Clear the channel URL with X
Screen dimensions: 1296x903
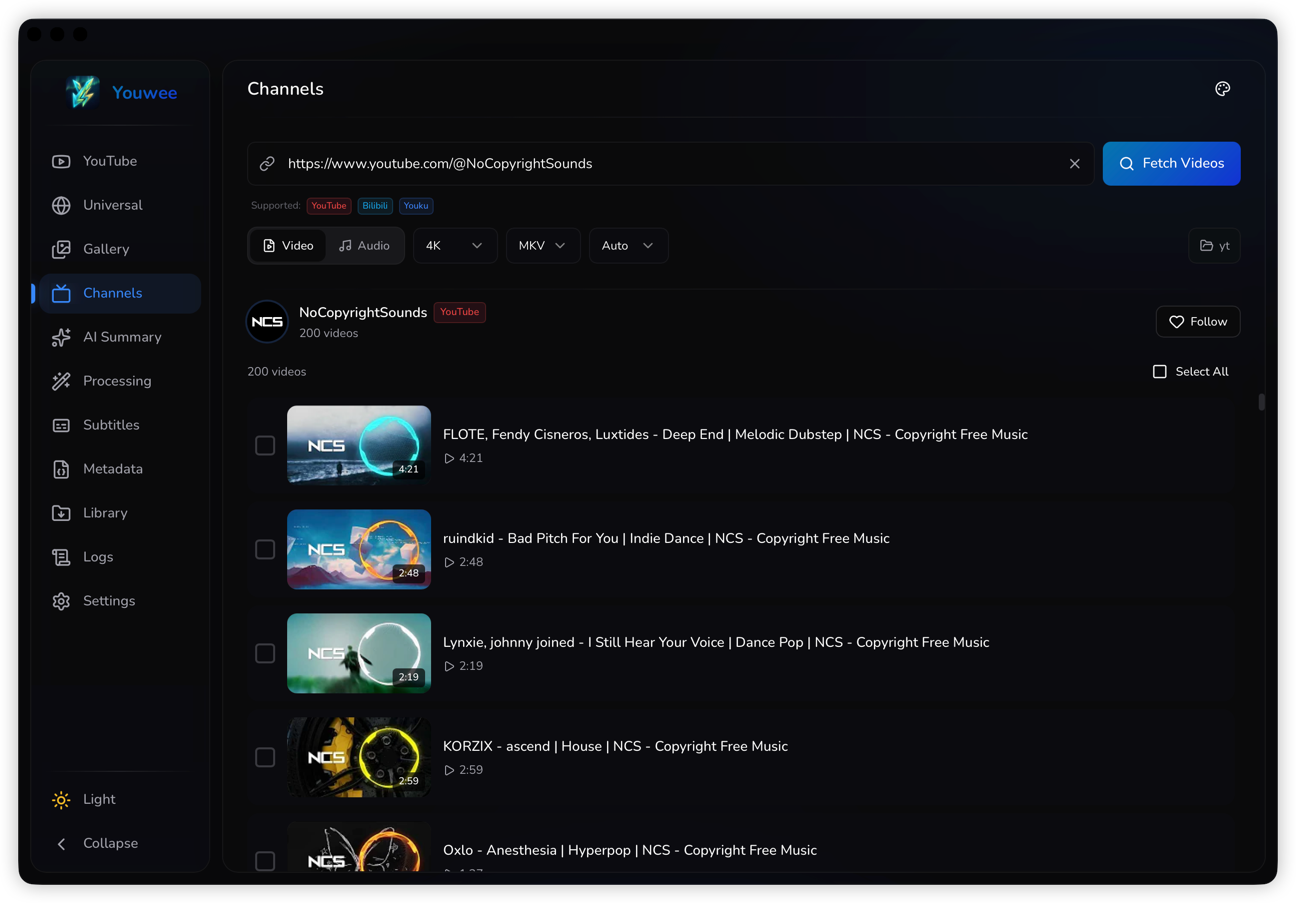pos(1075,164)
